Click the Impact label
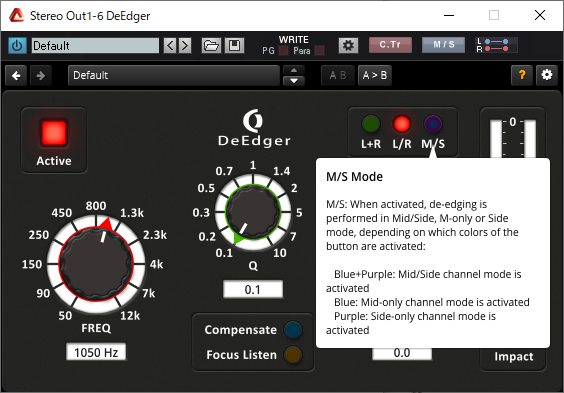The width and height of the screenshot is (564, 393). coord(514,357)
